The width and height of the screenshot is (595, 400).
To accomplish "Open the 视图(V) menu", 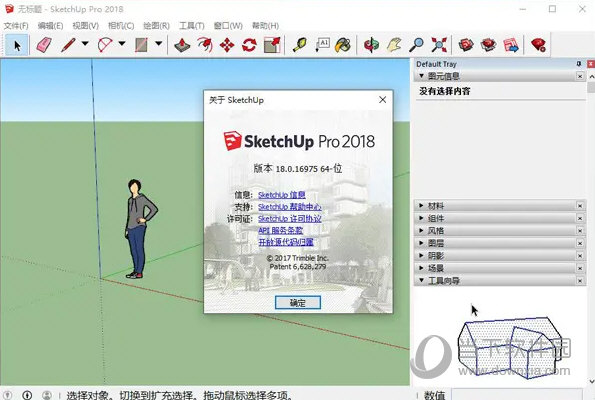I will (86, 26).
